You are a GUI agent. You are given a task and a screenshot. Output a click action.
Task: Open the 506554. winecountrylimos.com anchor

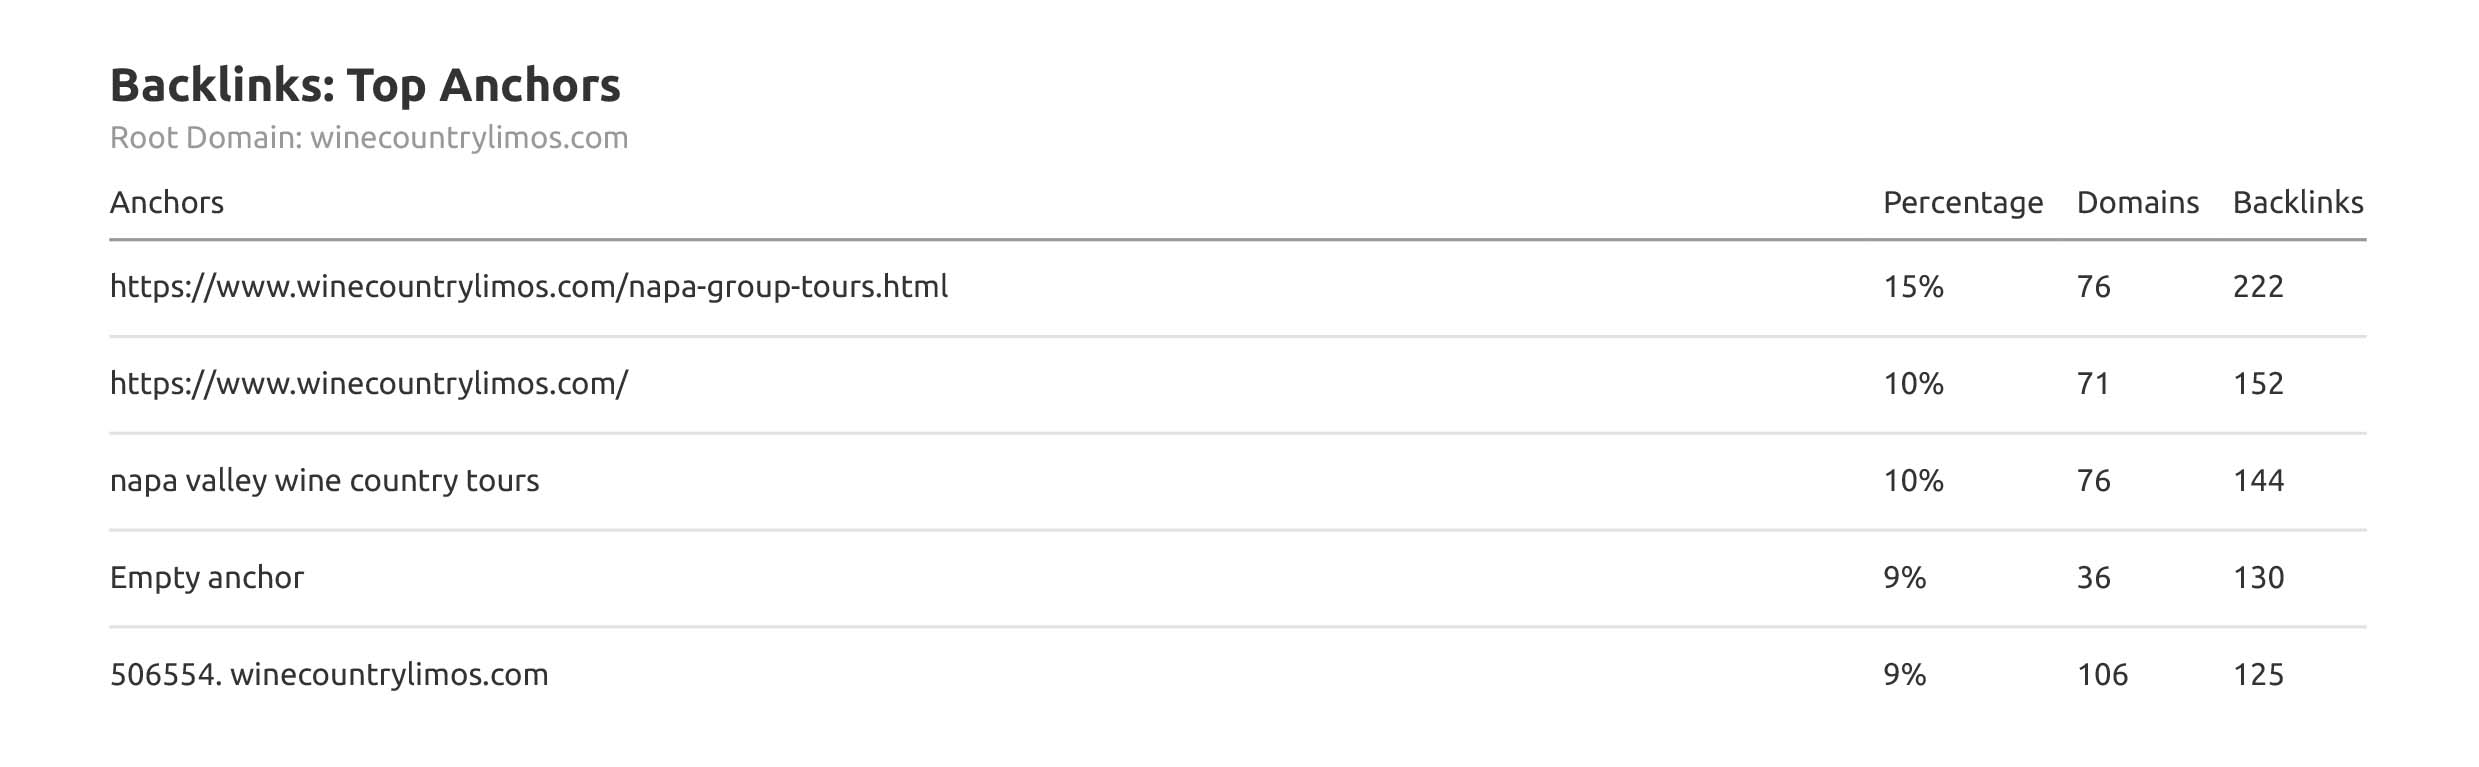point(329,675)
